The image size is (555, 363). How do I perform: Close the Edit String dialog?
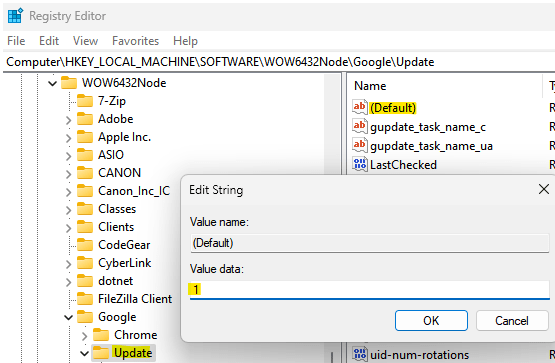[x=544, y=189]
